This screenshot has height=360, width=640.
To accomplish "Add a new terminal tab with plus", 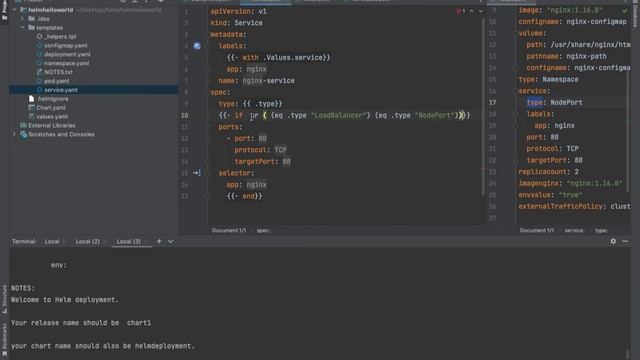I will (159, 241).
